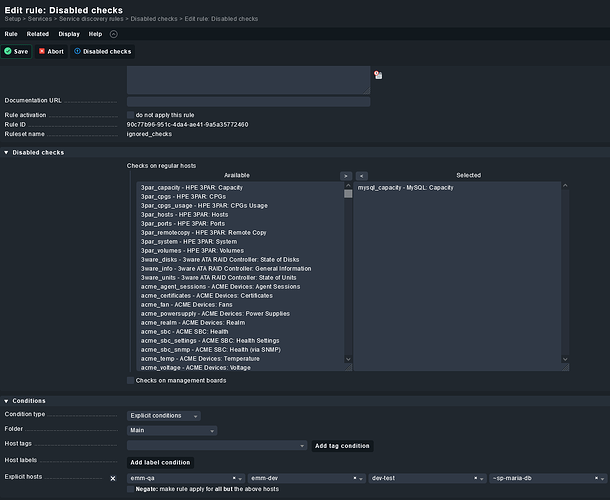Screen dimensions: 610x500
Task: Open the Related menu
Action: click(38, 34)
